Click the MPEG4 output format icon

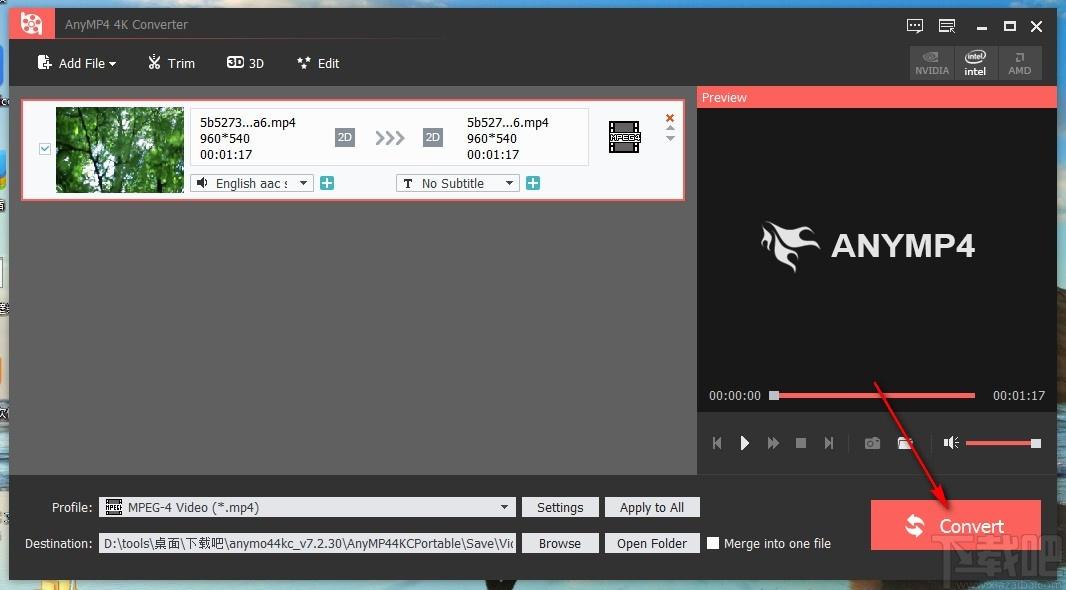(624, 137)
